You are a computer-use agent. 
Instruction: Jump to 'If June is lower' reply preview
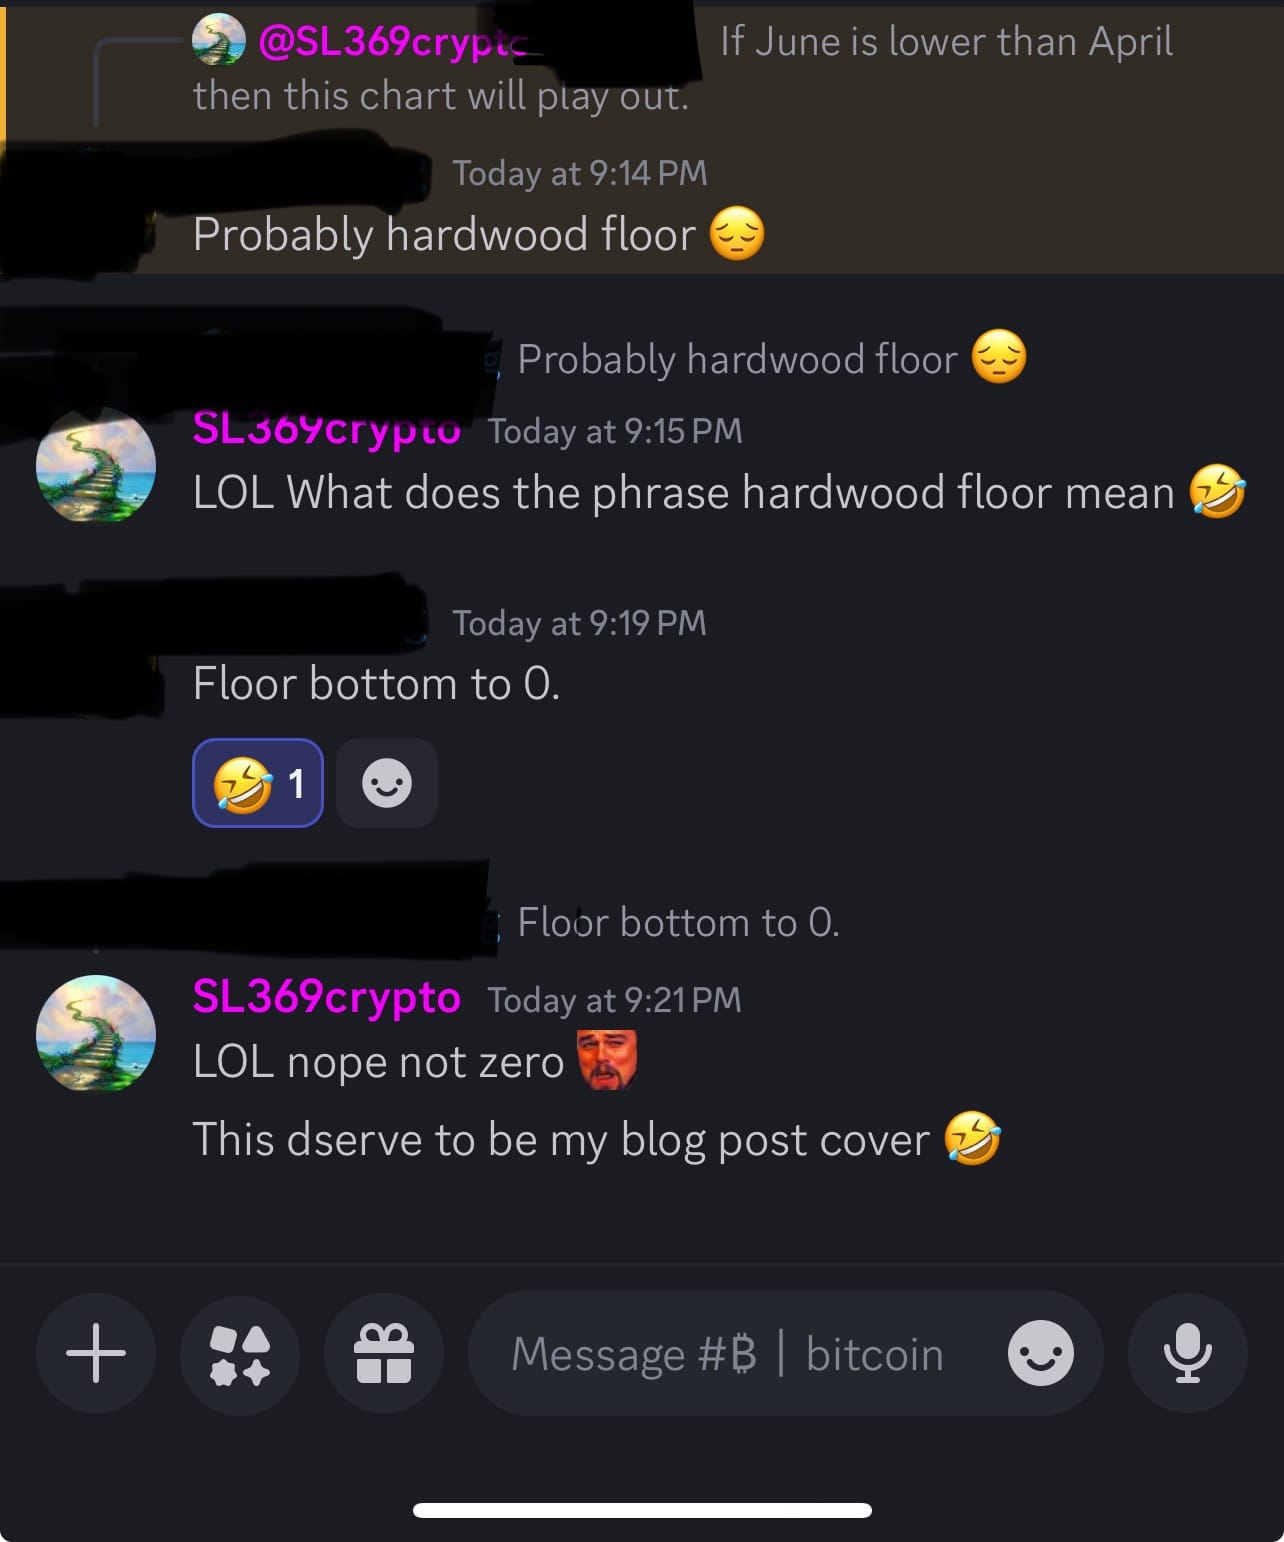[x=946, y=42]
